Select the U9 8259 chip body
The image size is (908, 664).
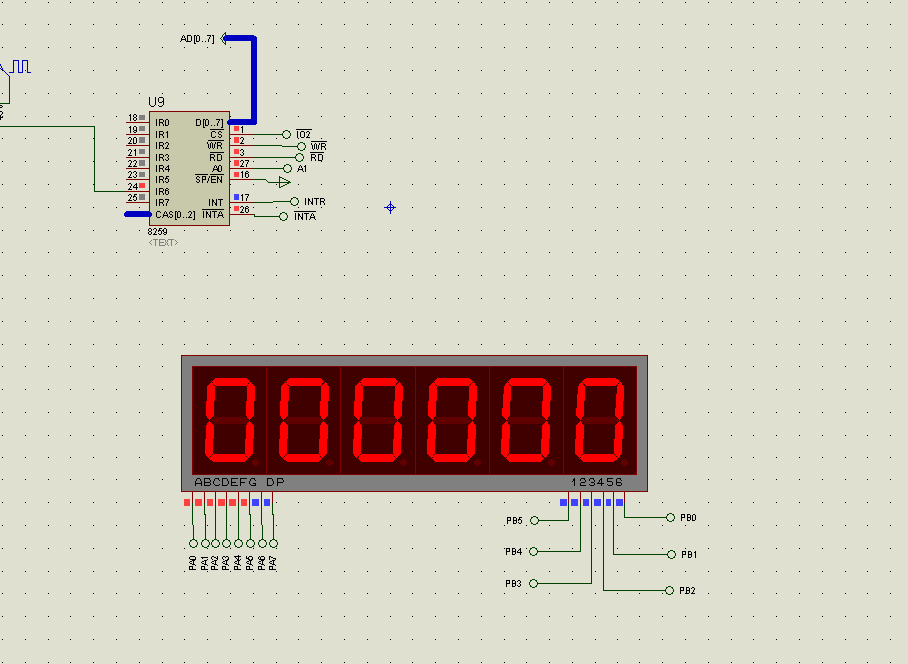[x=189, y=168]
